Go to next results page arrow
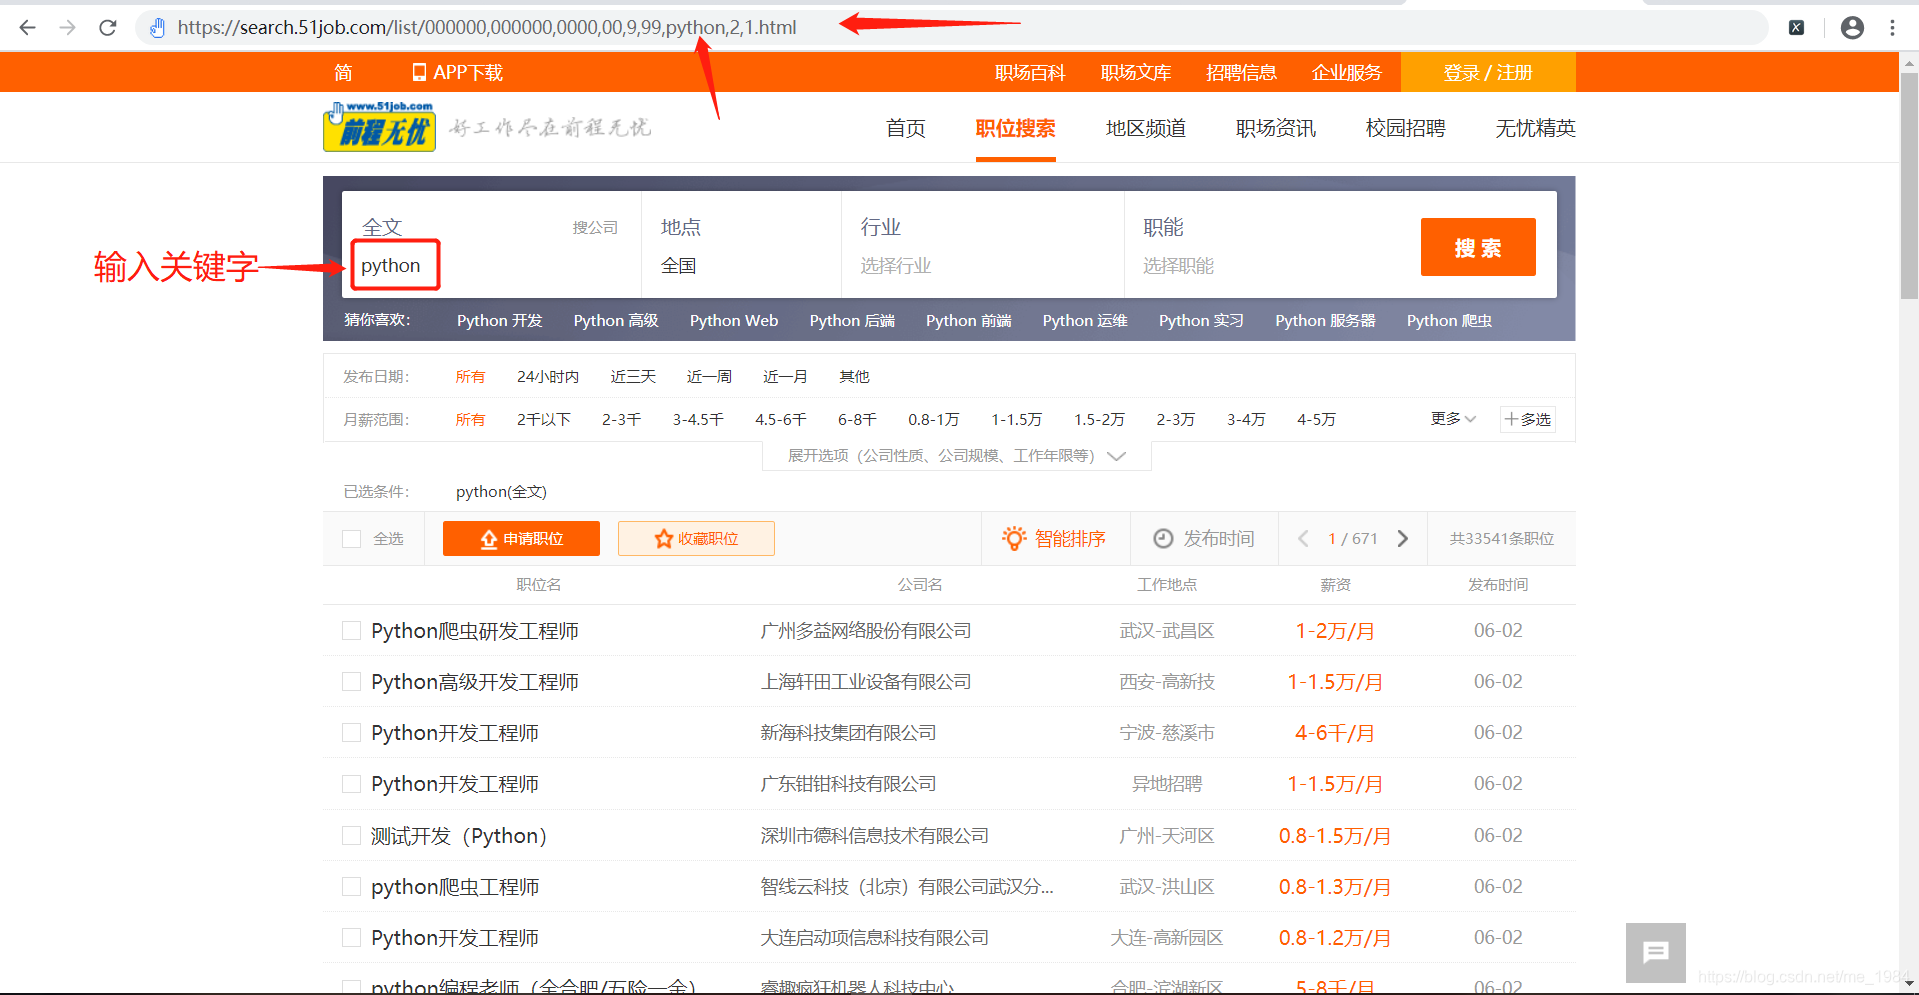Viewport: 1919px width, 995px height. [1403, 539]
